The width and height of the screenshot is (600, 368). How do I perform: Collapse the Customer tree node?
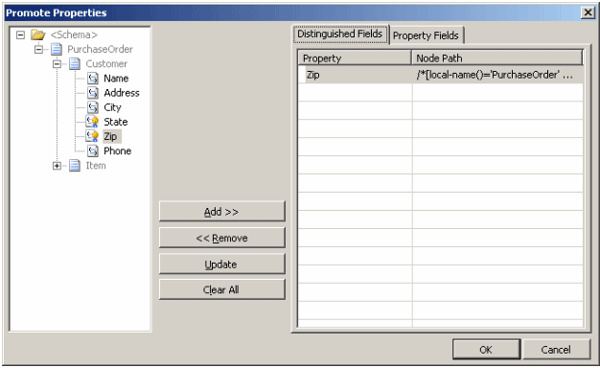[57, 64]
